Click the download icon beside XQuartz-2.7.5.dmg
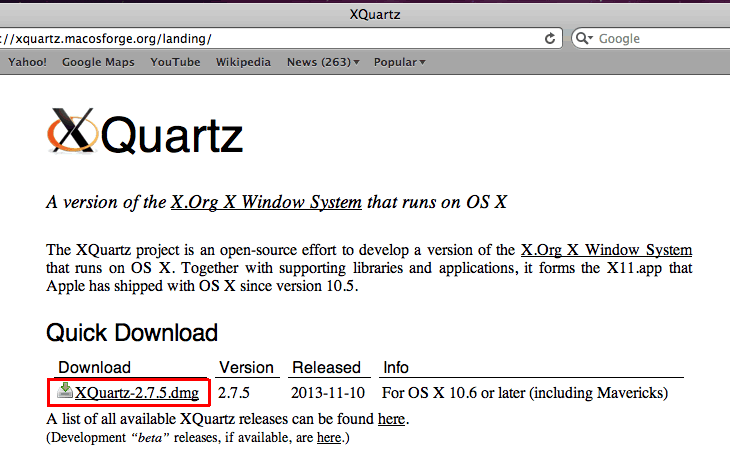 [x=65, y=391]
